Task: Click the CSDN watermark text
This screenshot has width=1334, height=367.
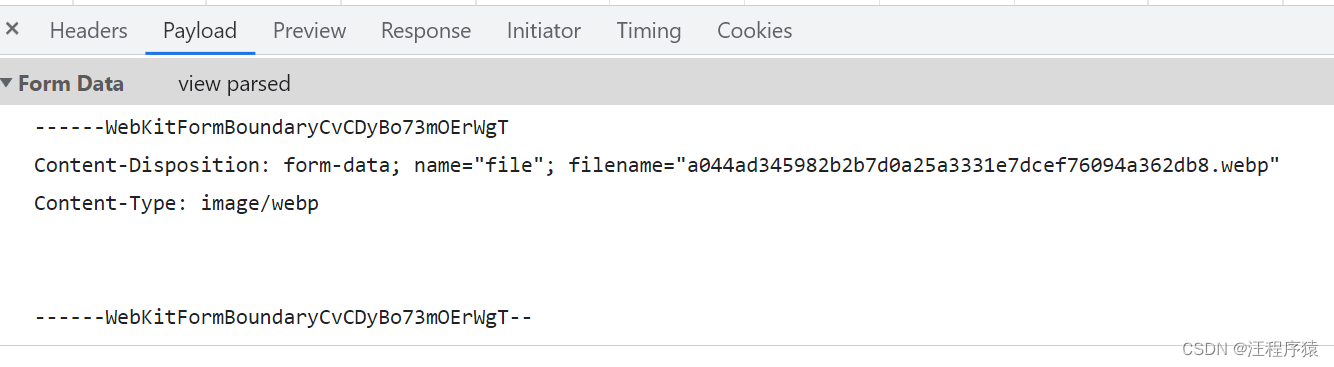Action: (x=1250, y=349)
